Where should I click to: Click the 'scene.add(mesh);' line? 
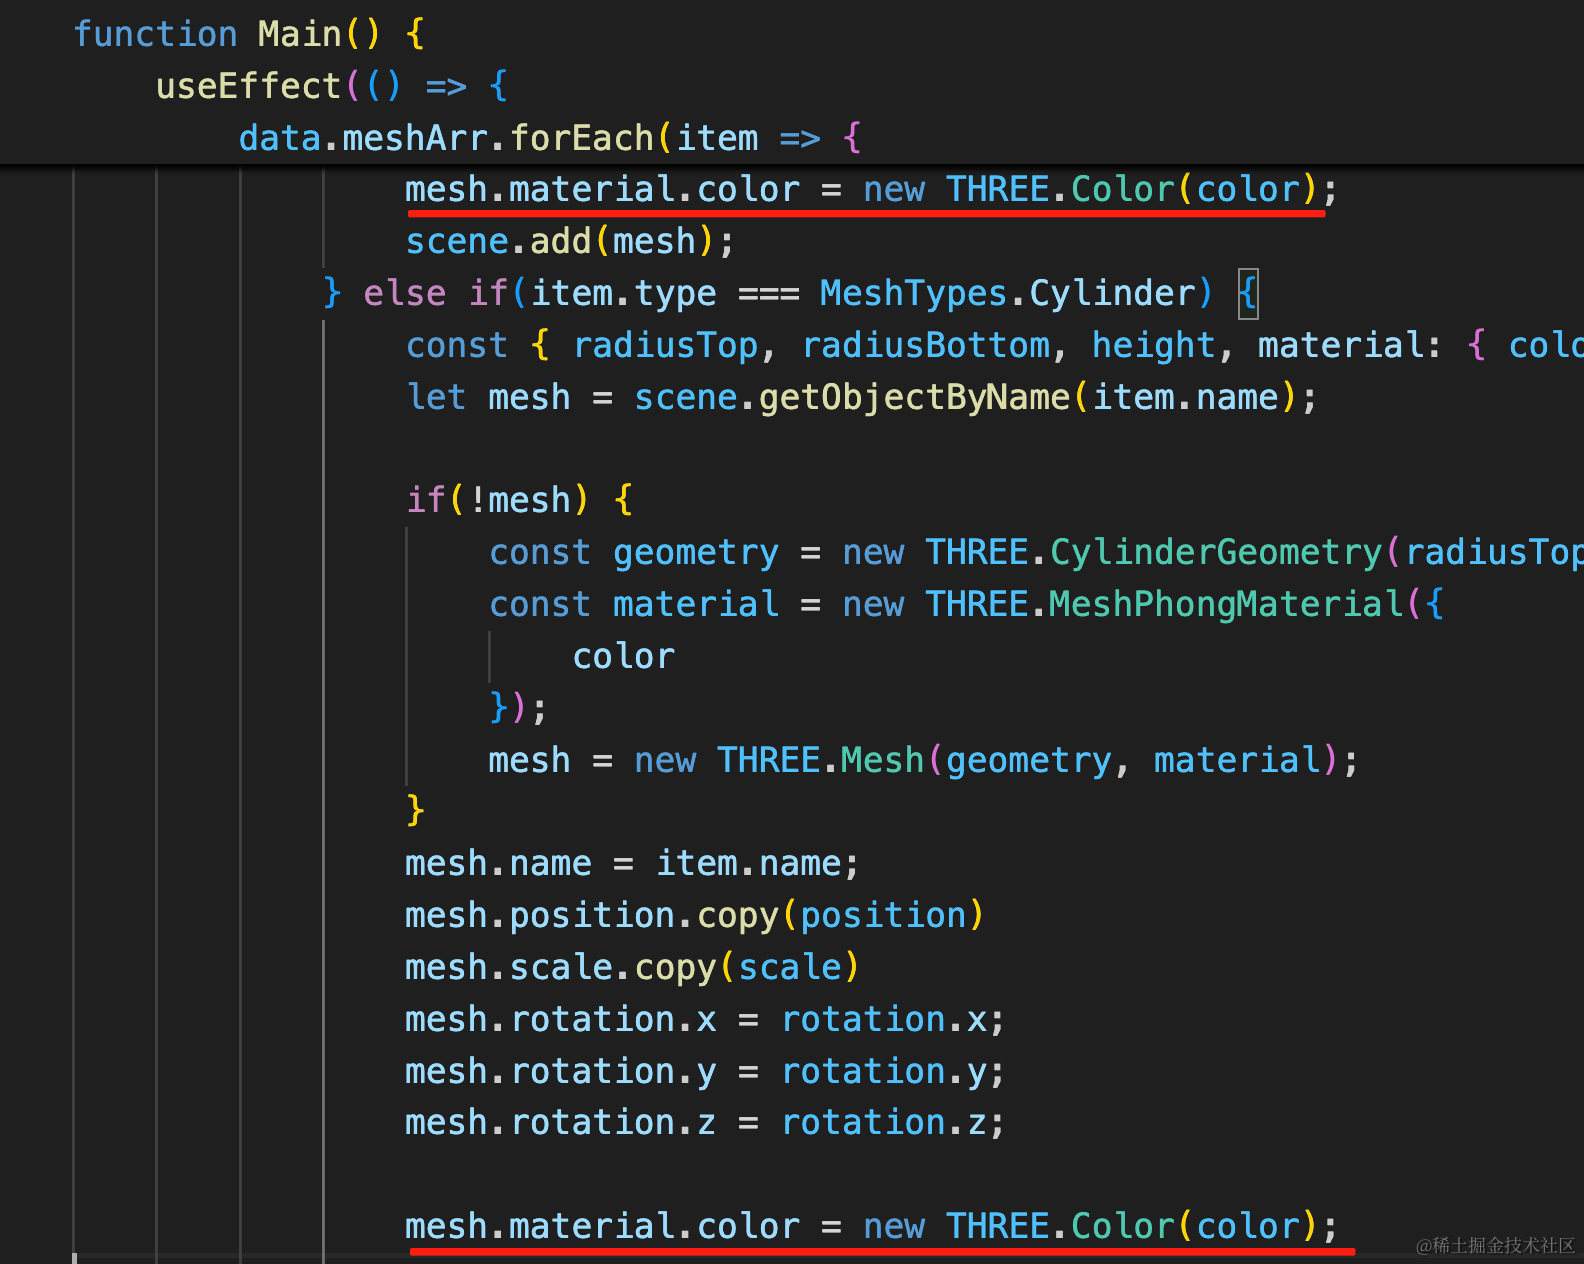pyautogui.click(x=570, y=242)
